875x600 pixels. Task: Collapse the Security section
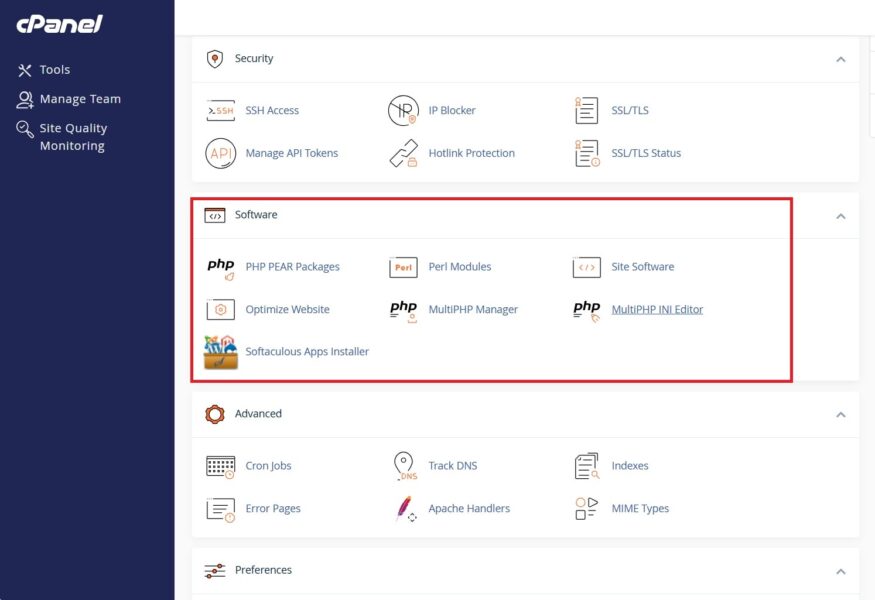[841, 59]
